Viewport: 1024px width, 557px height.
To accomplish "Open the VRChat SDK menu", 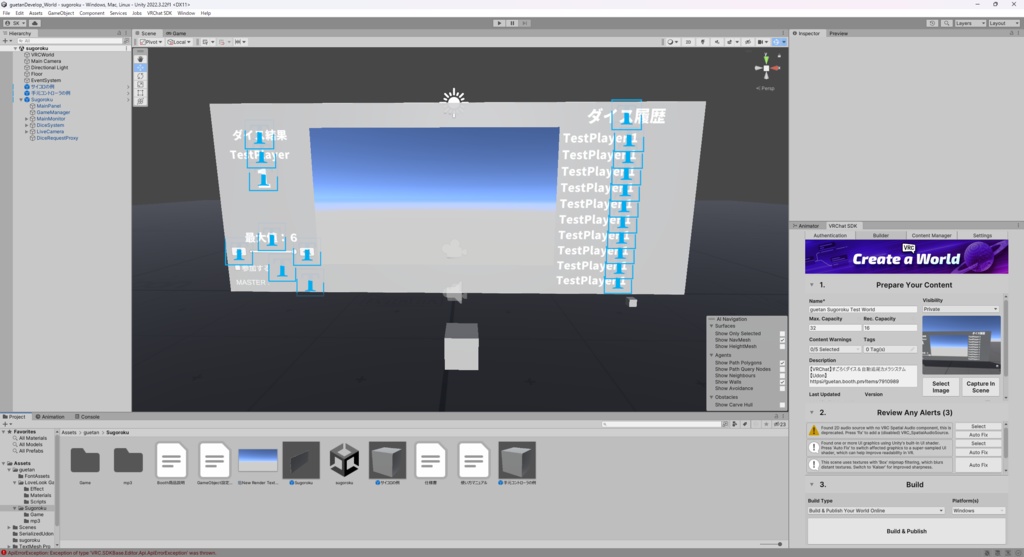I will click(159, 13).
